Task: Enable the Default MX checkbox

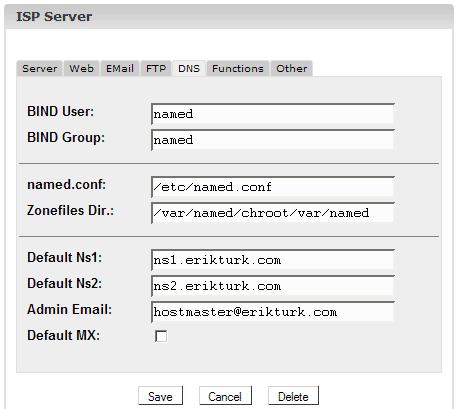Action: [x=161, y=336]
